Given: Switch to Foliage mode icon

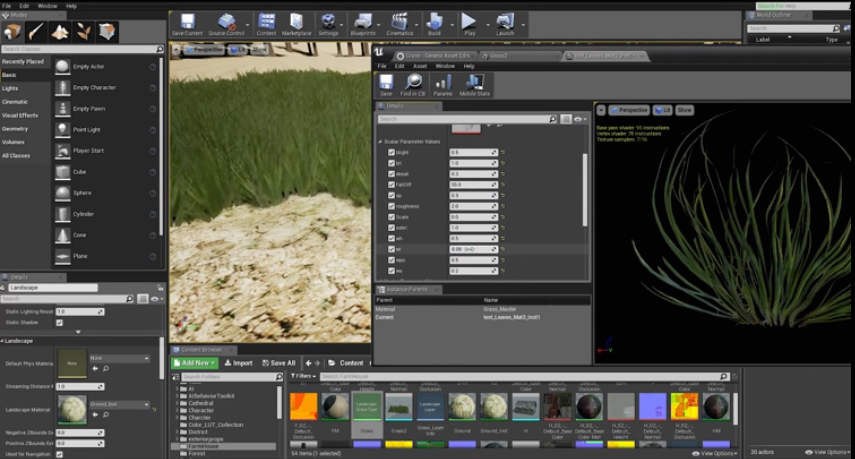Looking at the screenshot, I should [x=83, y=32].
